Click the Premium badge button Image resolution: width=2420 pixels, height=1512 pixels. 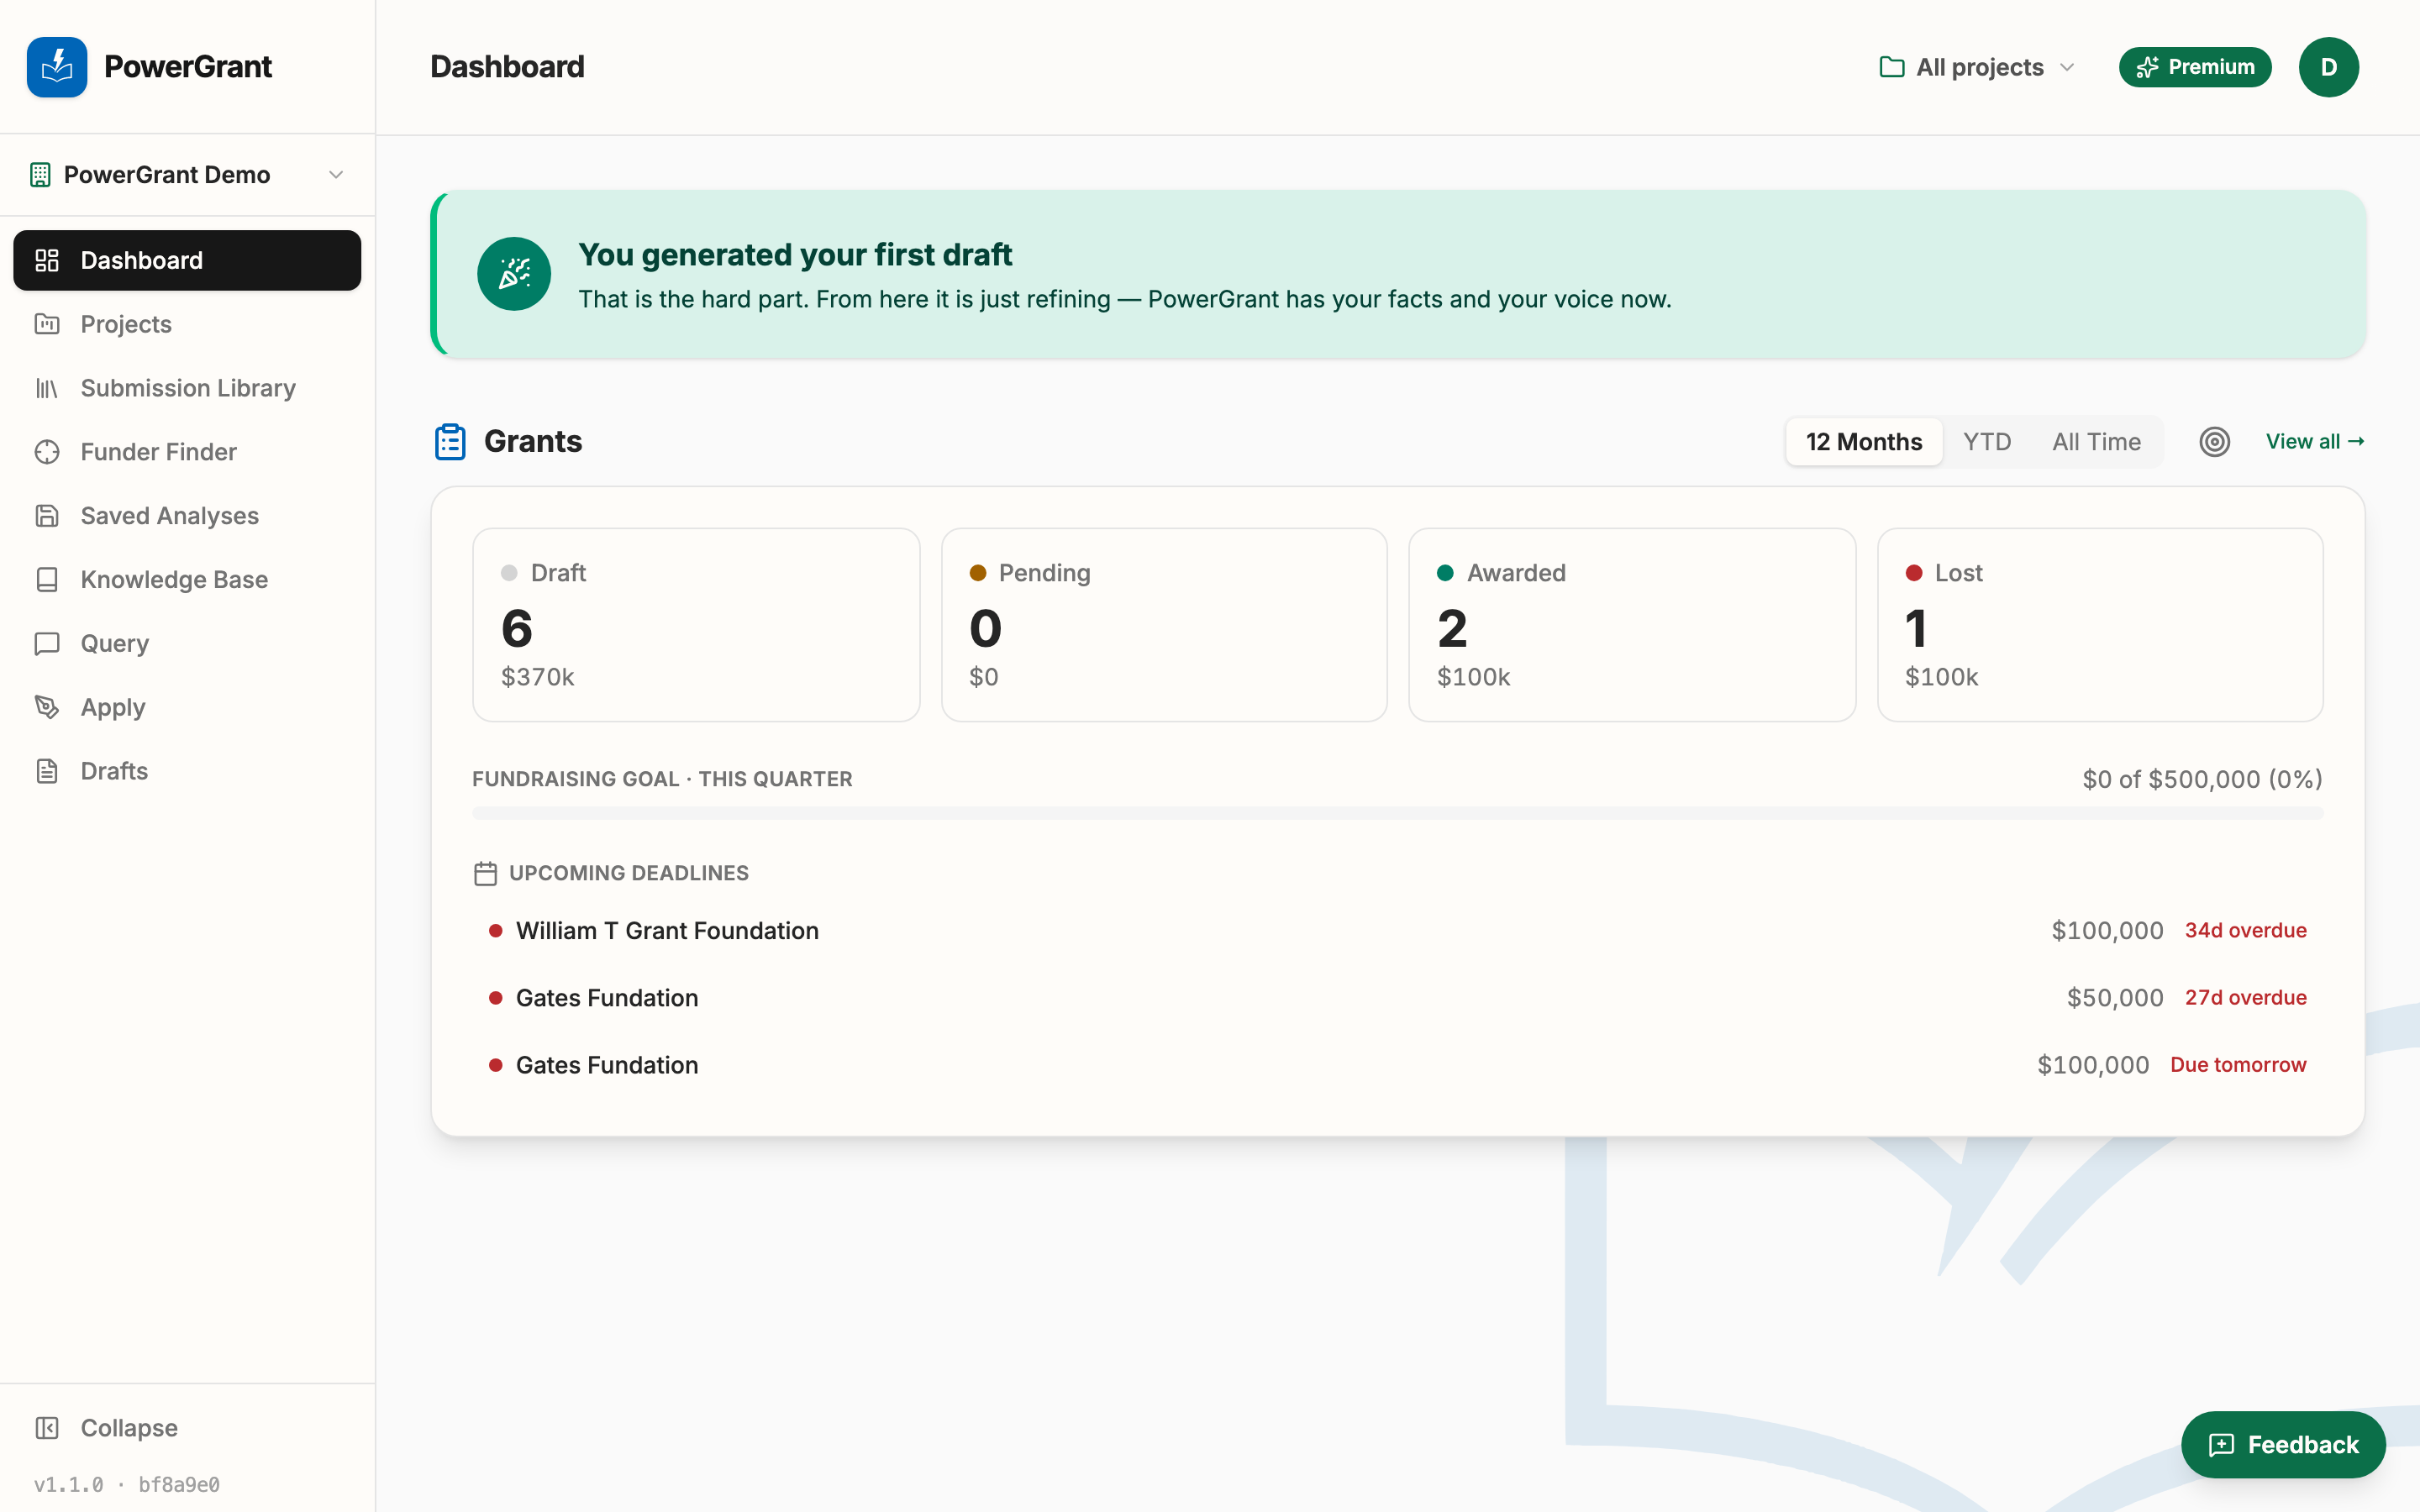click(x=2195, y=67)
